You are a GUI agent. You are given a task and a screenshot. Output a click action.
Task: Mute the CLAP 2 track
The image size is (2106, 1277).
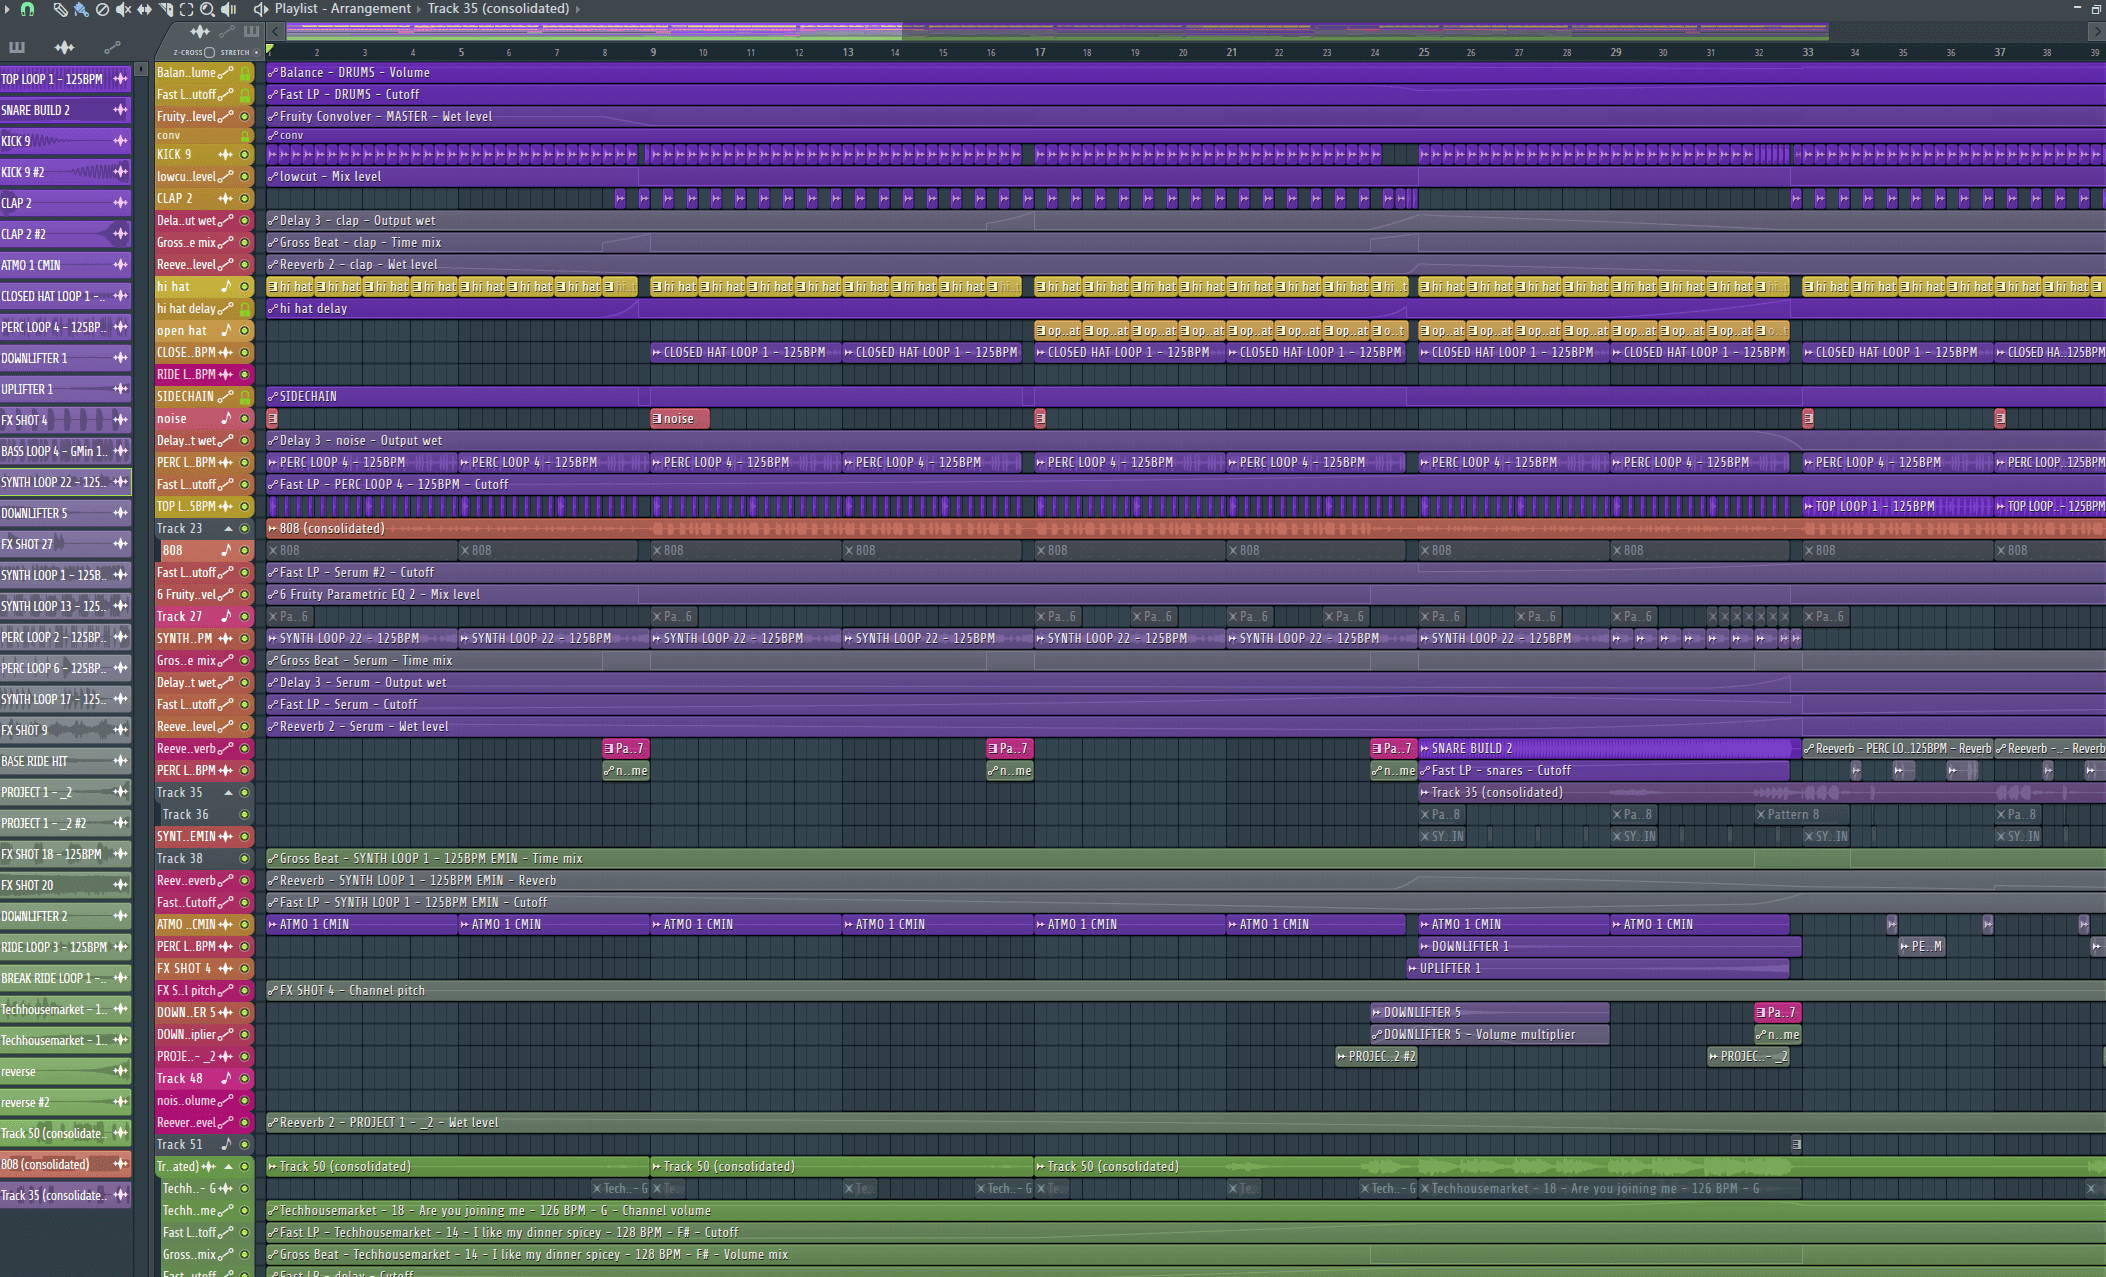coord(244,199)
